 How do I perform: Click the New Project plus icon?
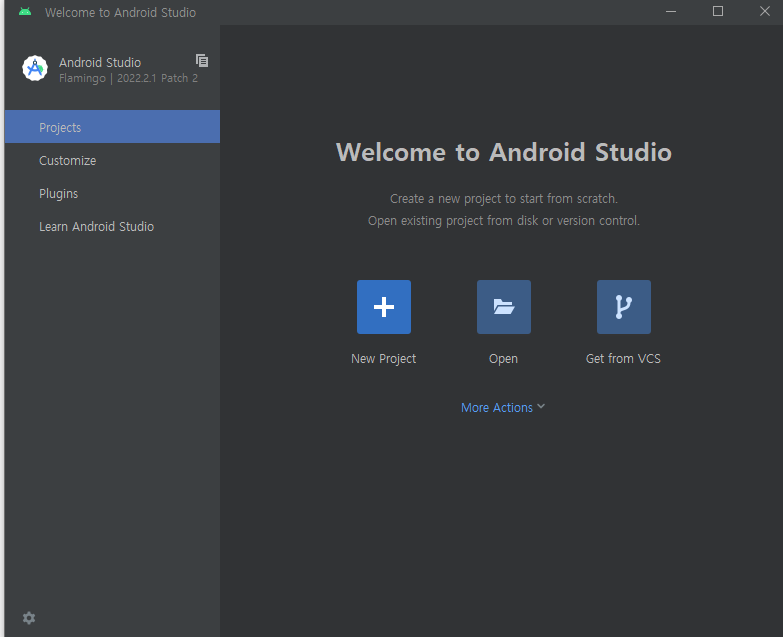point(384,307)
